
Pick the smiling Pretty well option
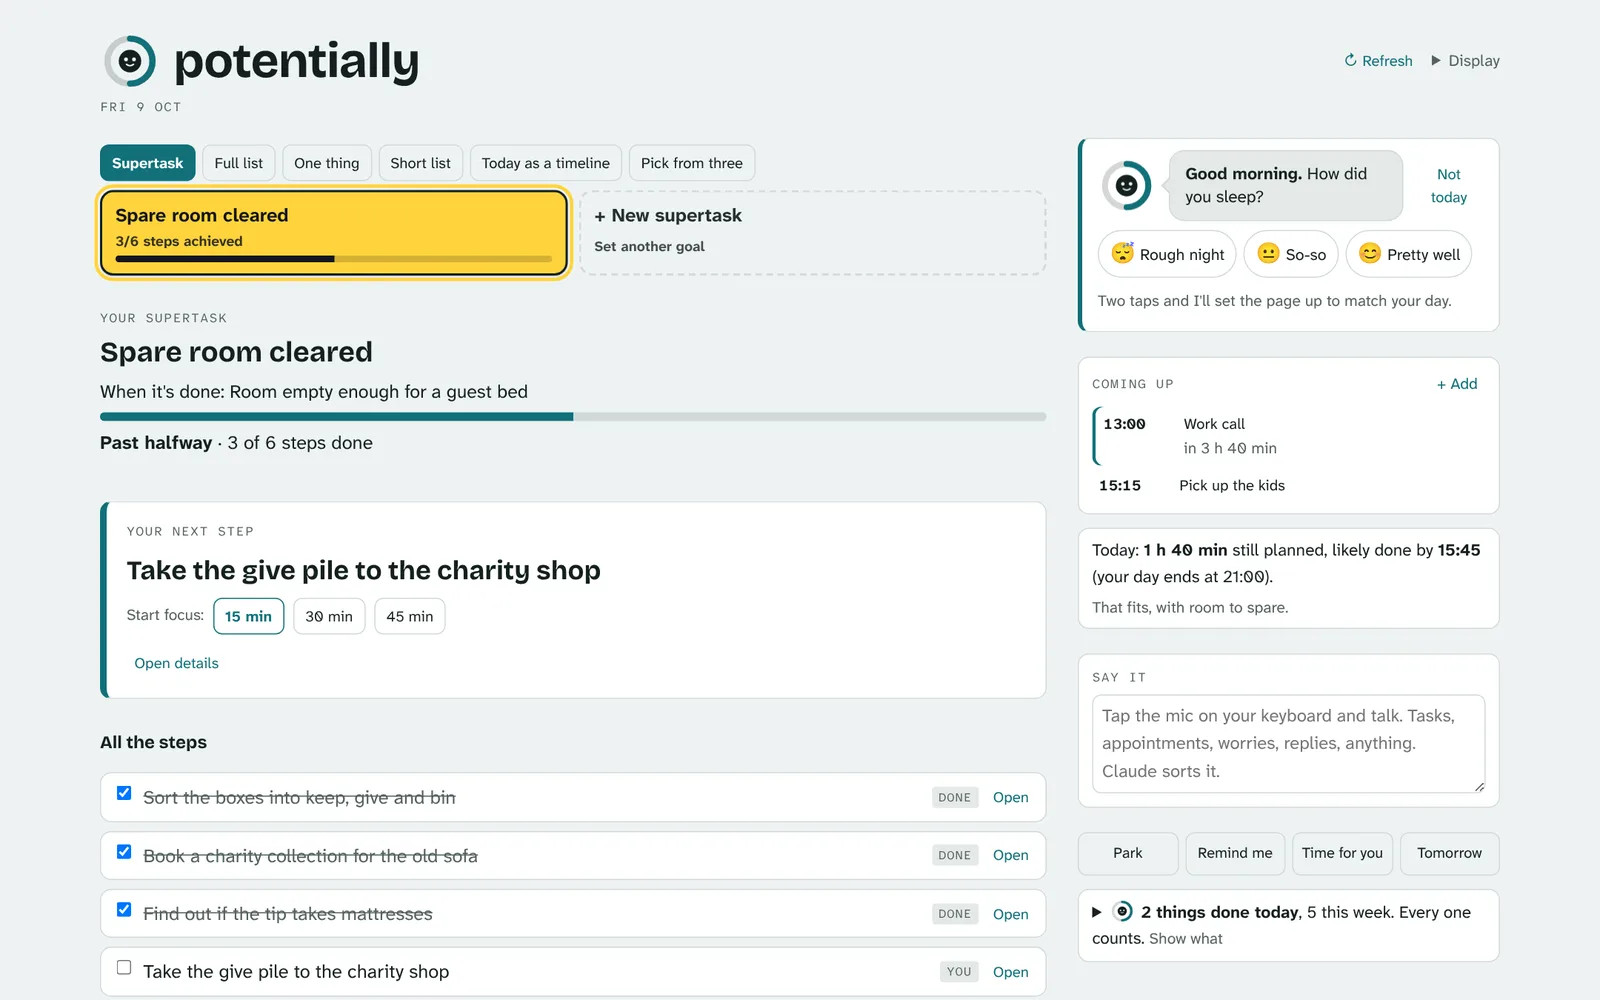[x=1409, y=254]
